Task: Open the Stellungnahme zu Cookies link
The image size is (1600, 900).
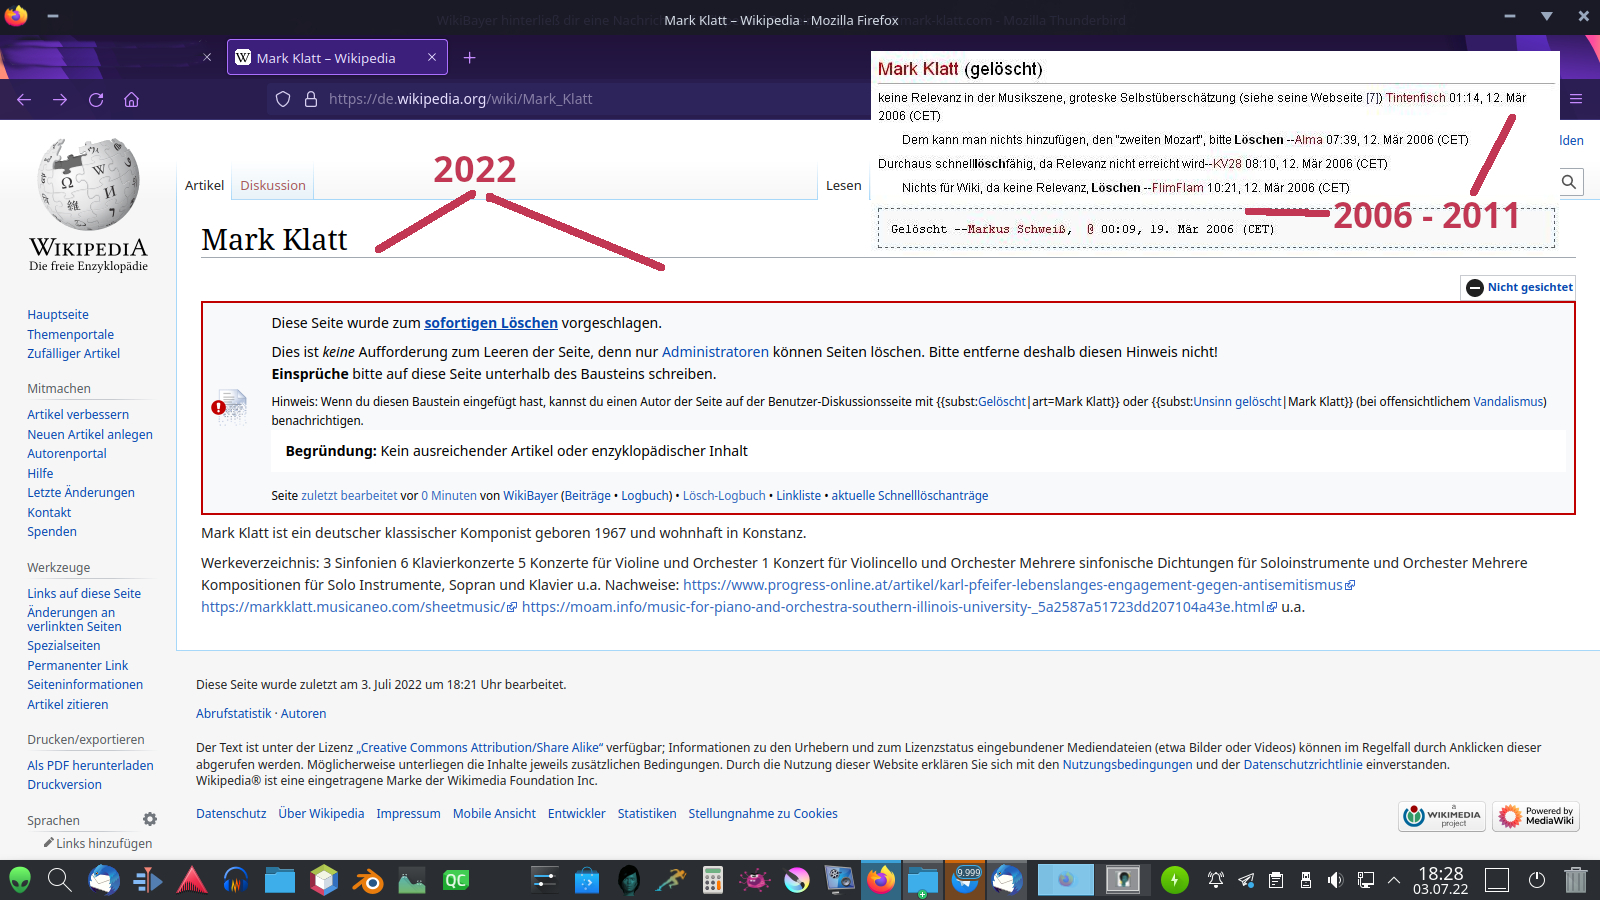Action: coord(763,814)
